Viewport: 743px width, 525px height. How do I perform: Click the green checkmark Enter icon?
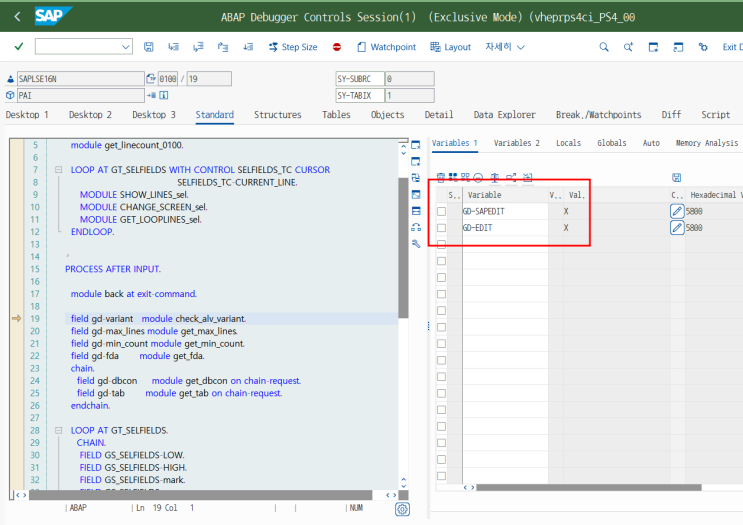(19, 47)
